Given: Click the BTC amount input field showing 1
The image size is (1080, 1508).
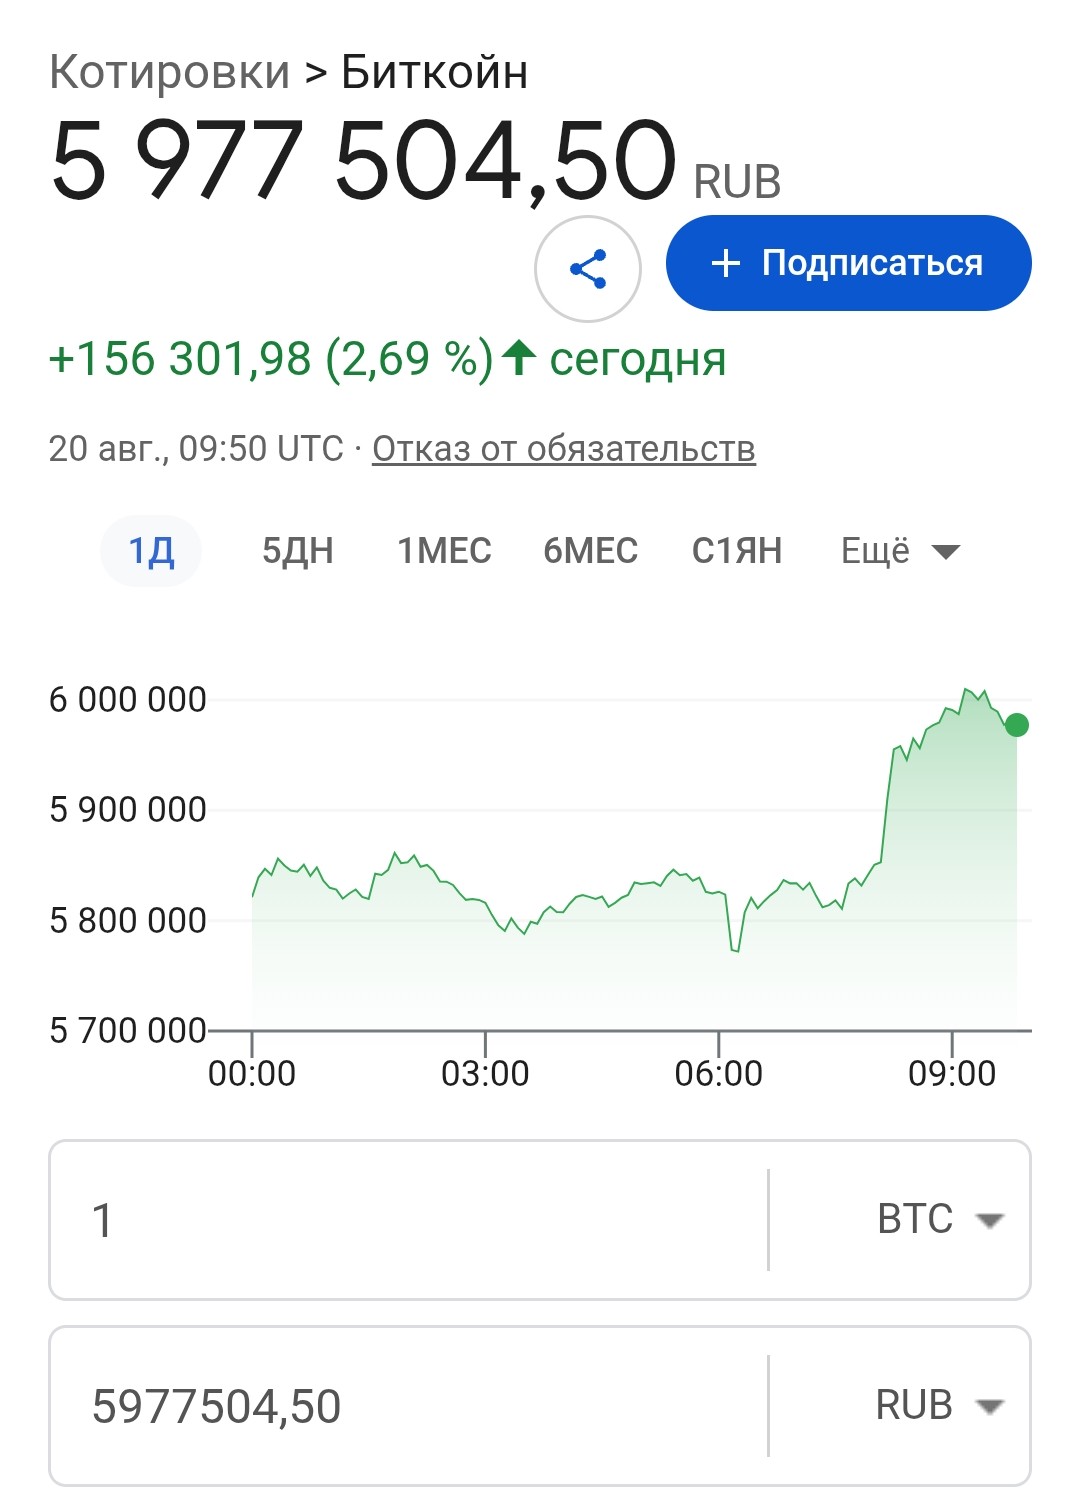Looking at the screenshot, I should click(408, 1220).
